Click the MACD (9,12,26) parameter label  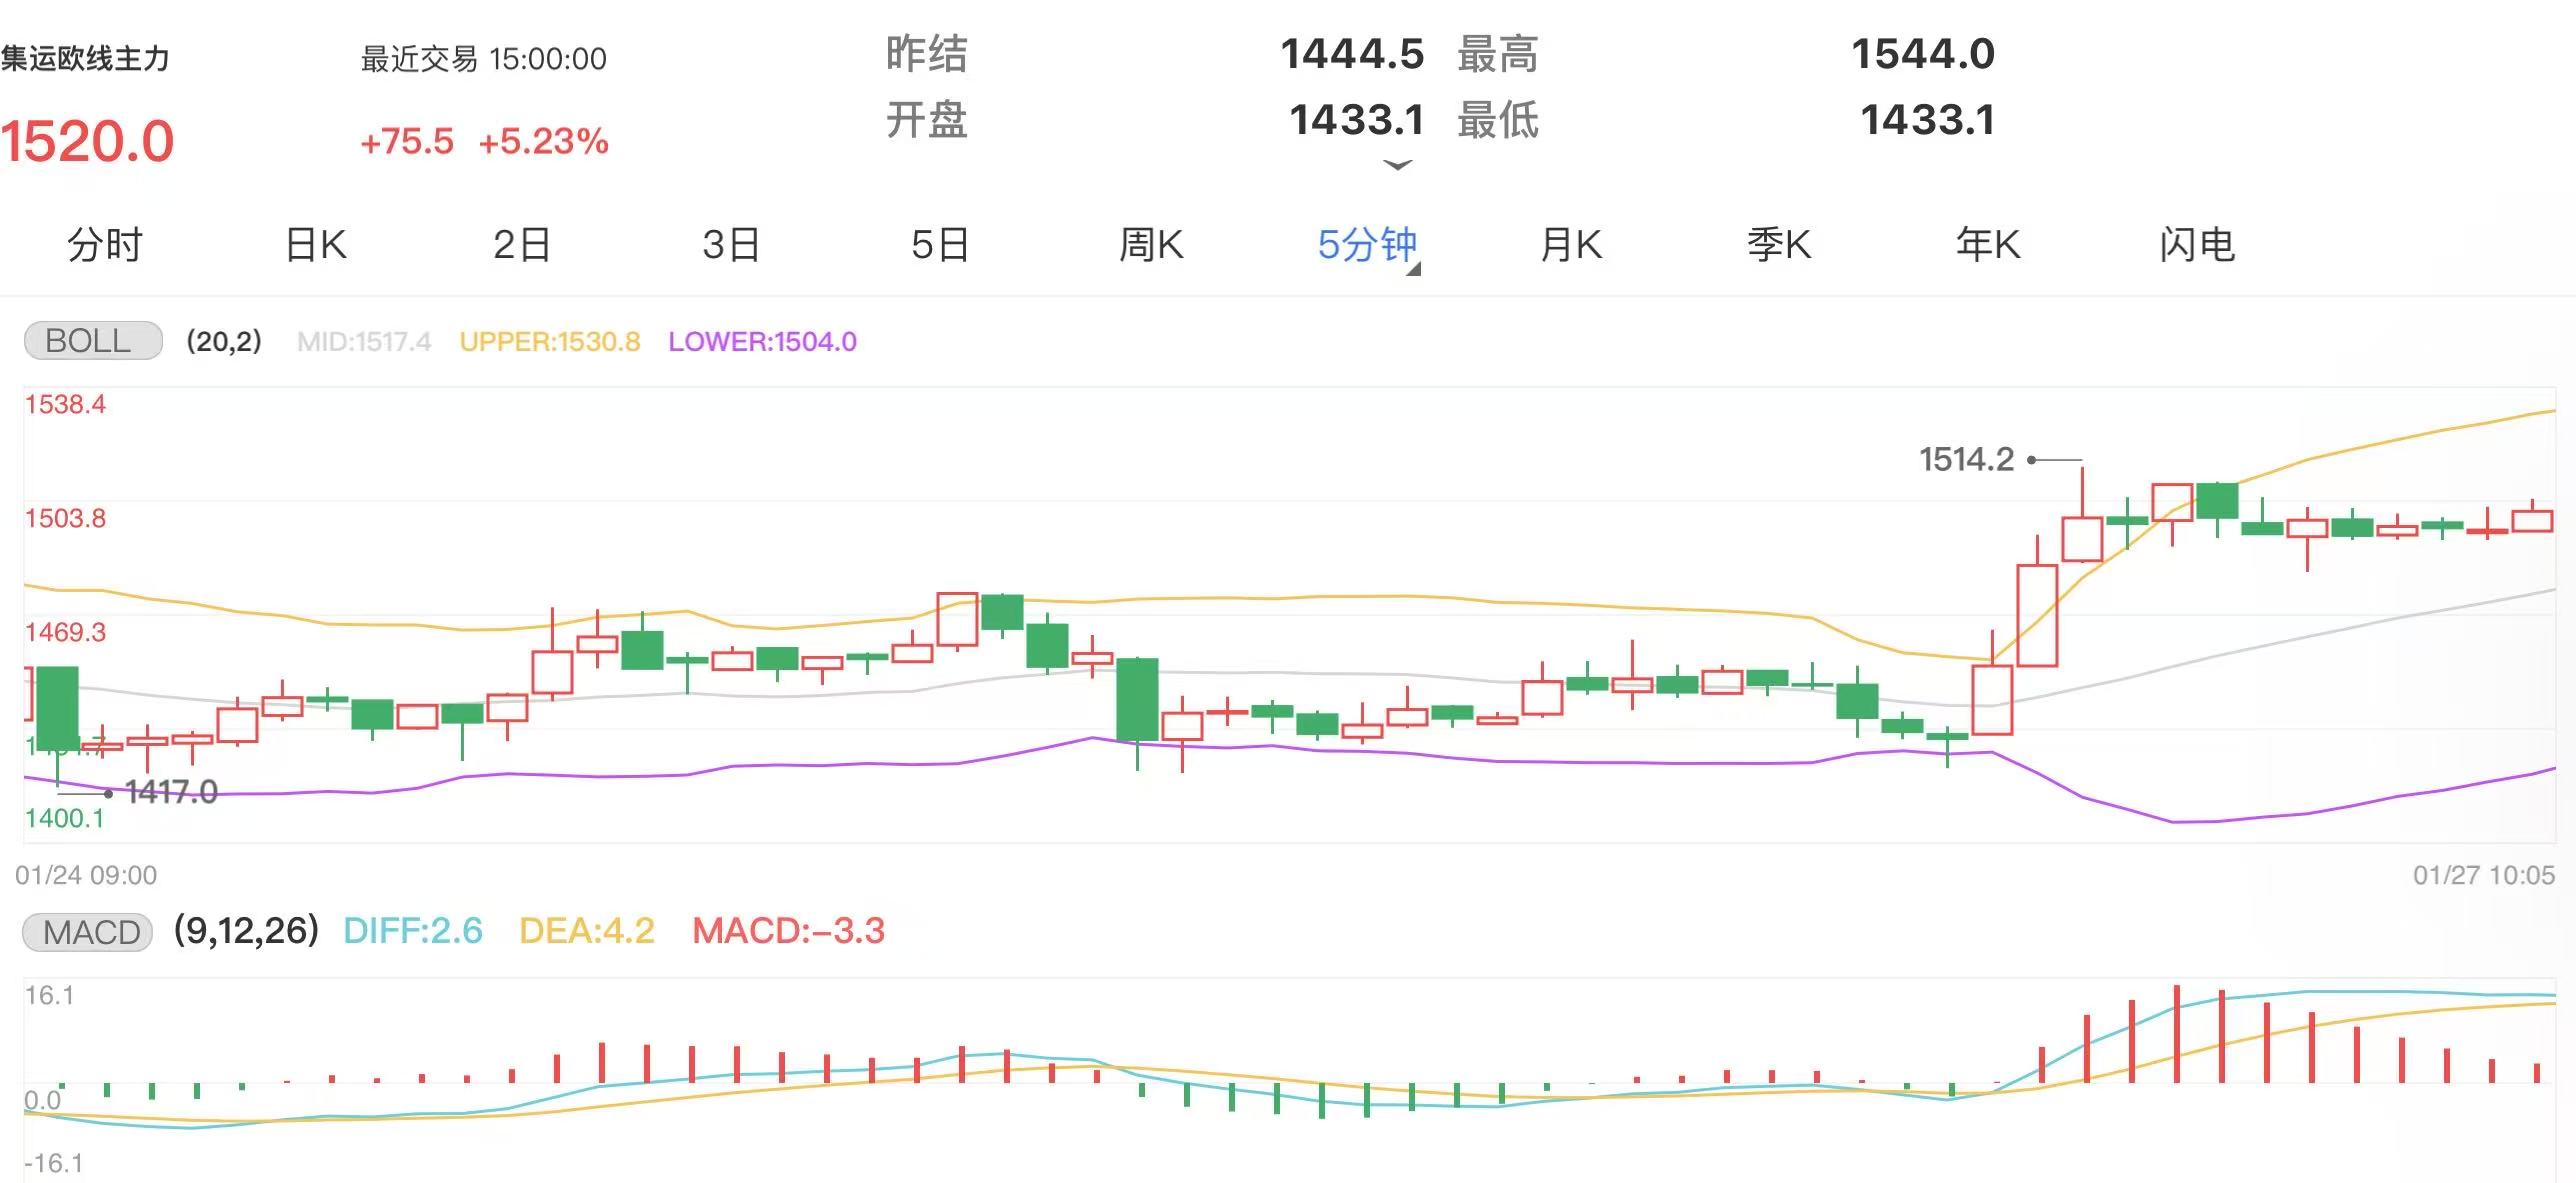point(246,931)
